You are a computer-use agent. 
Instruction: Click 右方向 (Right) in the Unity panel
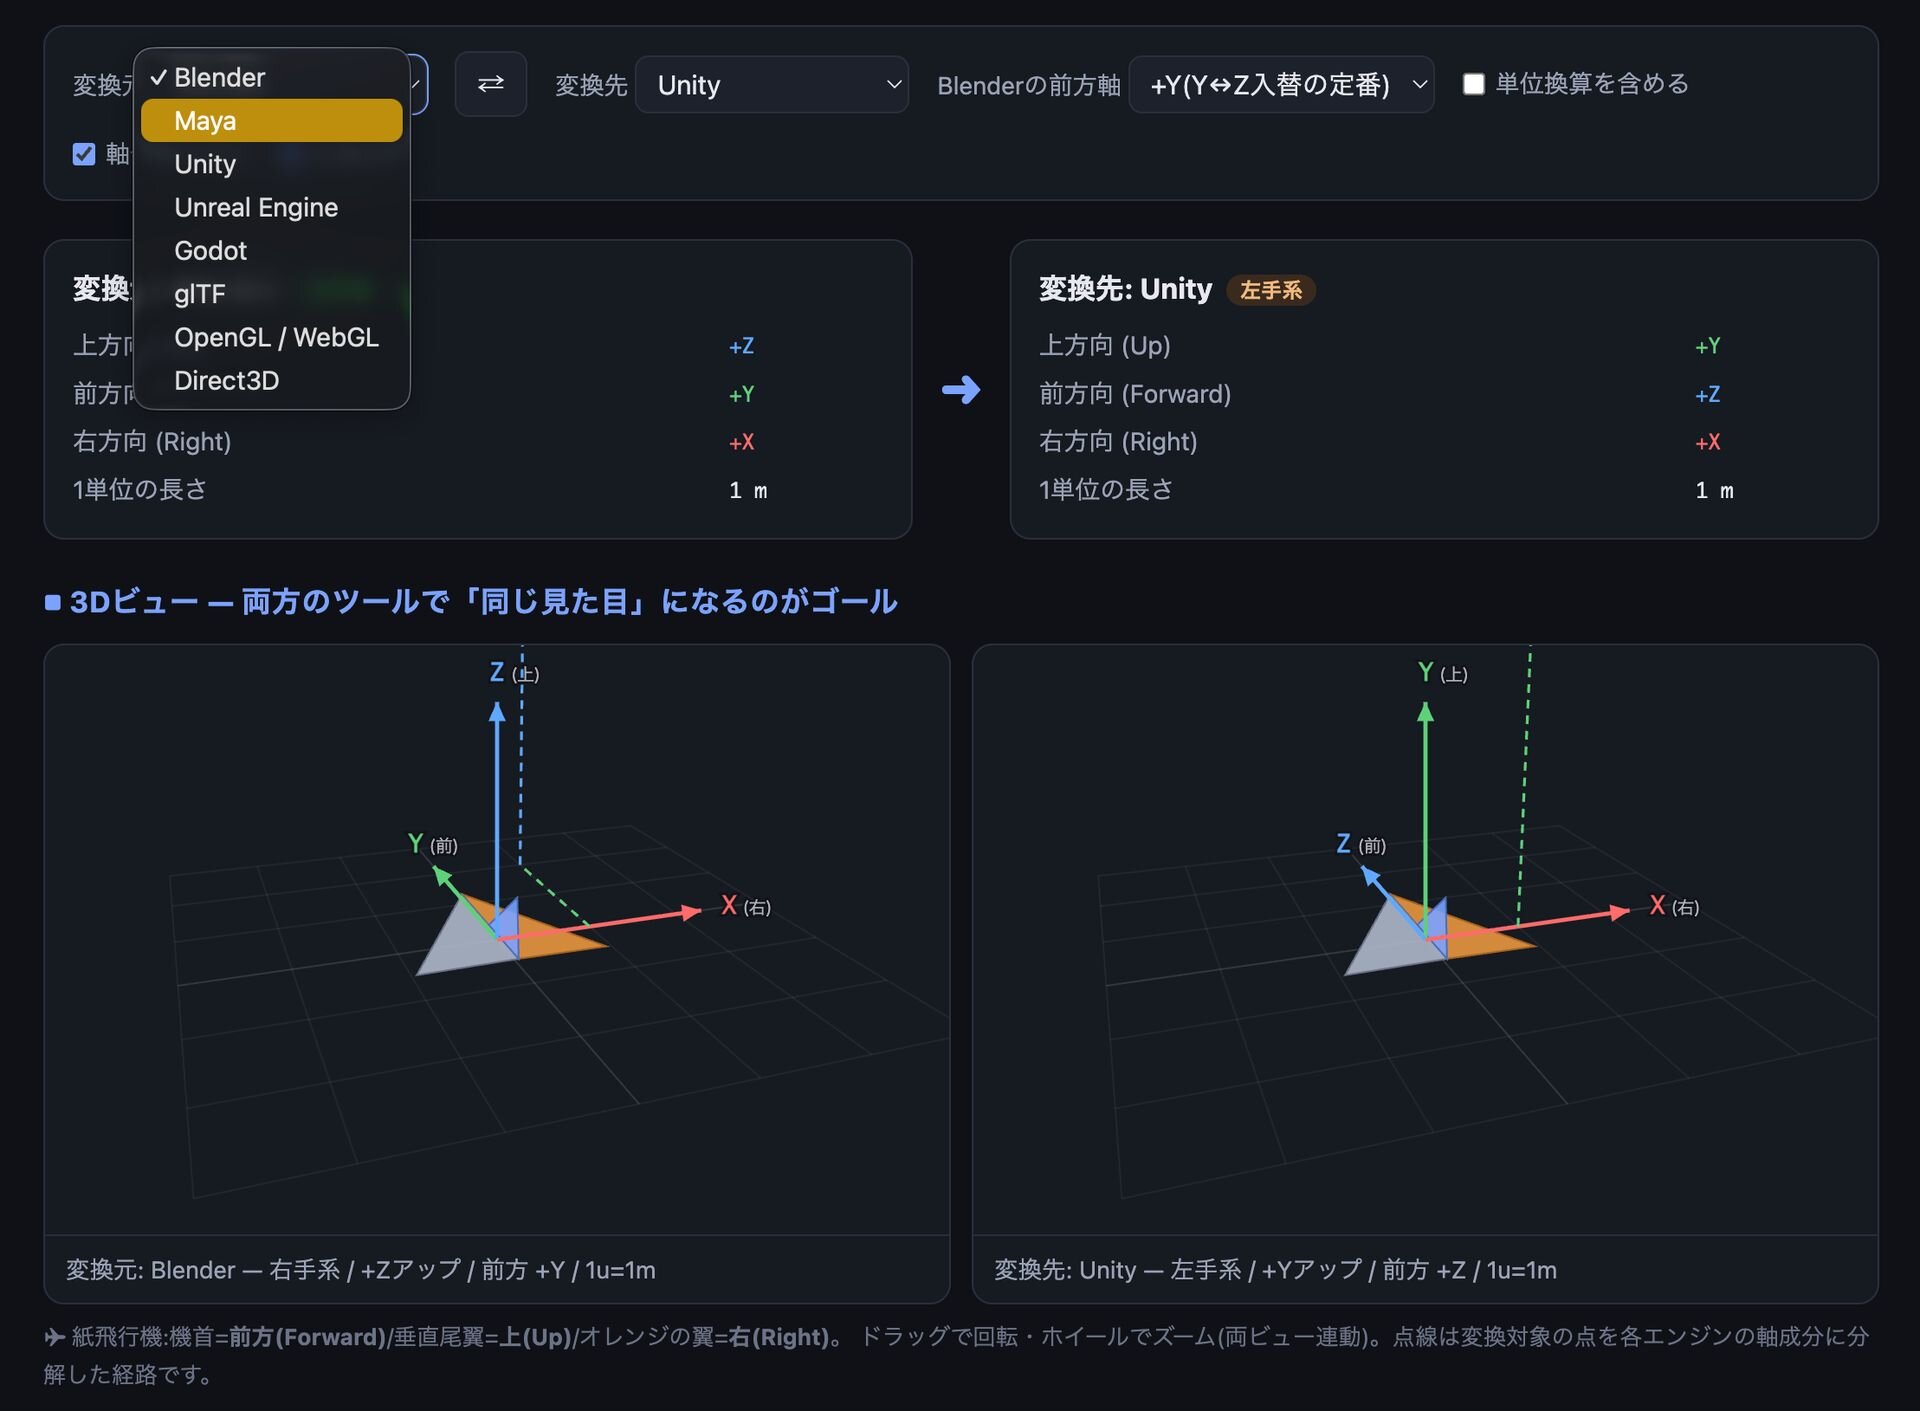(1118, 441)
